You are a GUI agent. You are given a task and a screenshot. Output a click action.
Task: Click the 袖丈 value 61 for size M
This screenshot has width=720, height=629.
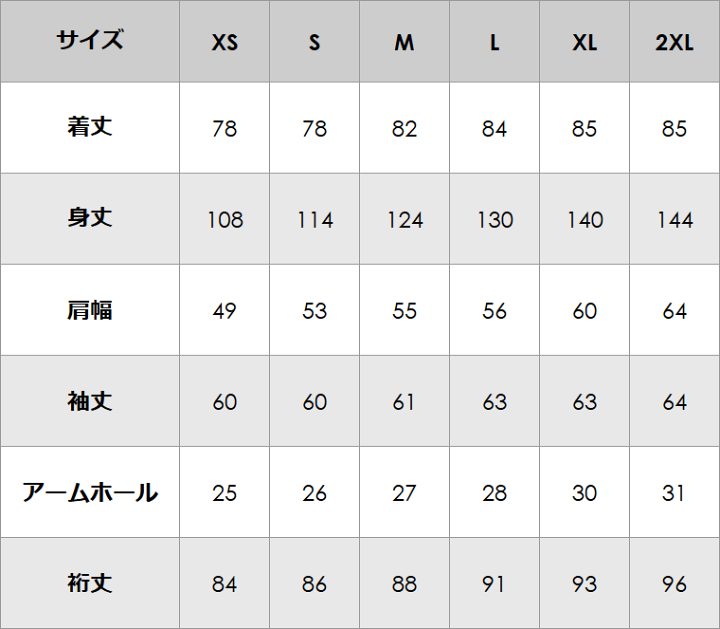[x=404, y=402]
